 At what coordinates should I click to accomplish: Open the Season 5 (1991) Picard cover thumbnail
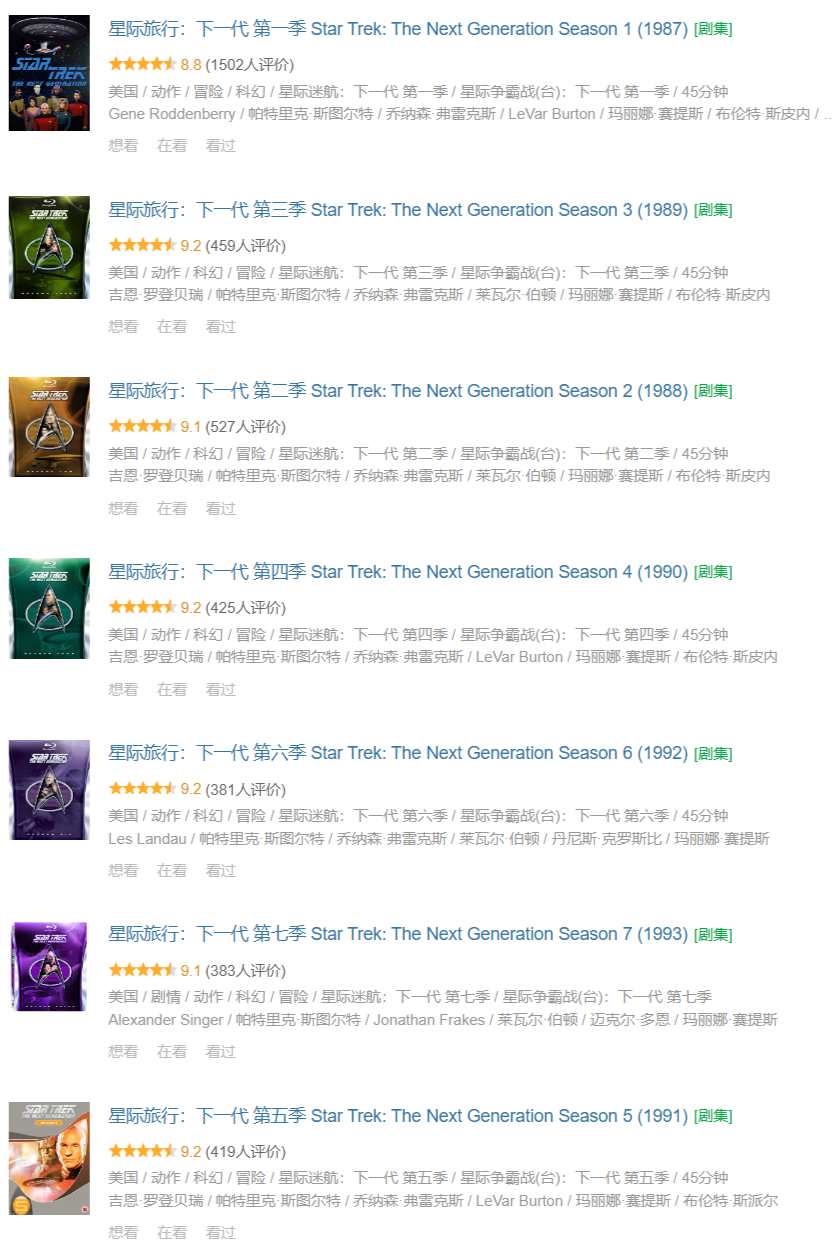click(x=49, y=1159)
